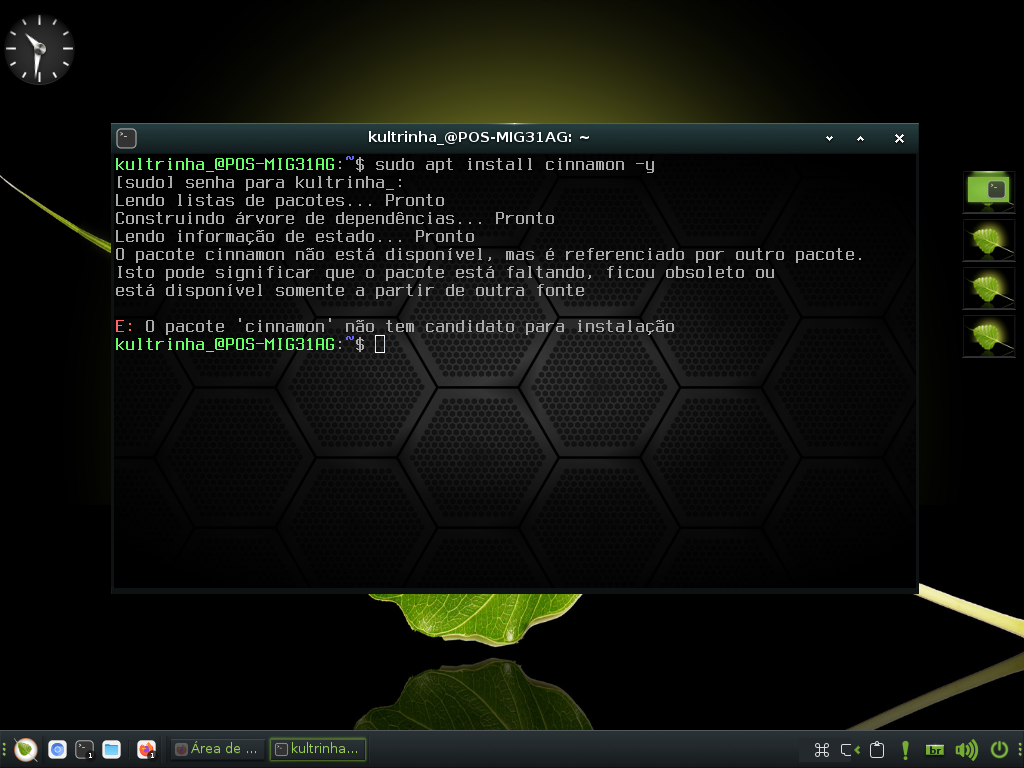Switch to the 'Área de ...' task
Viewport: 1024px width, 768px height.
click(x=217, y=749)
